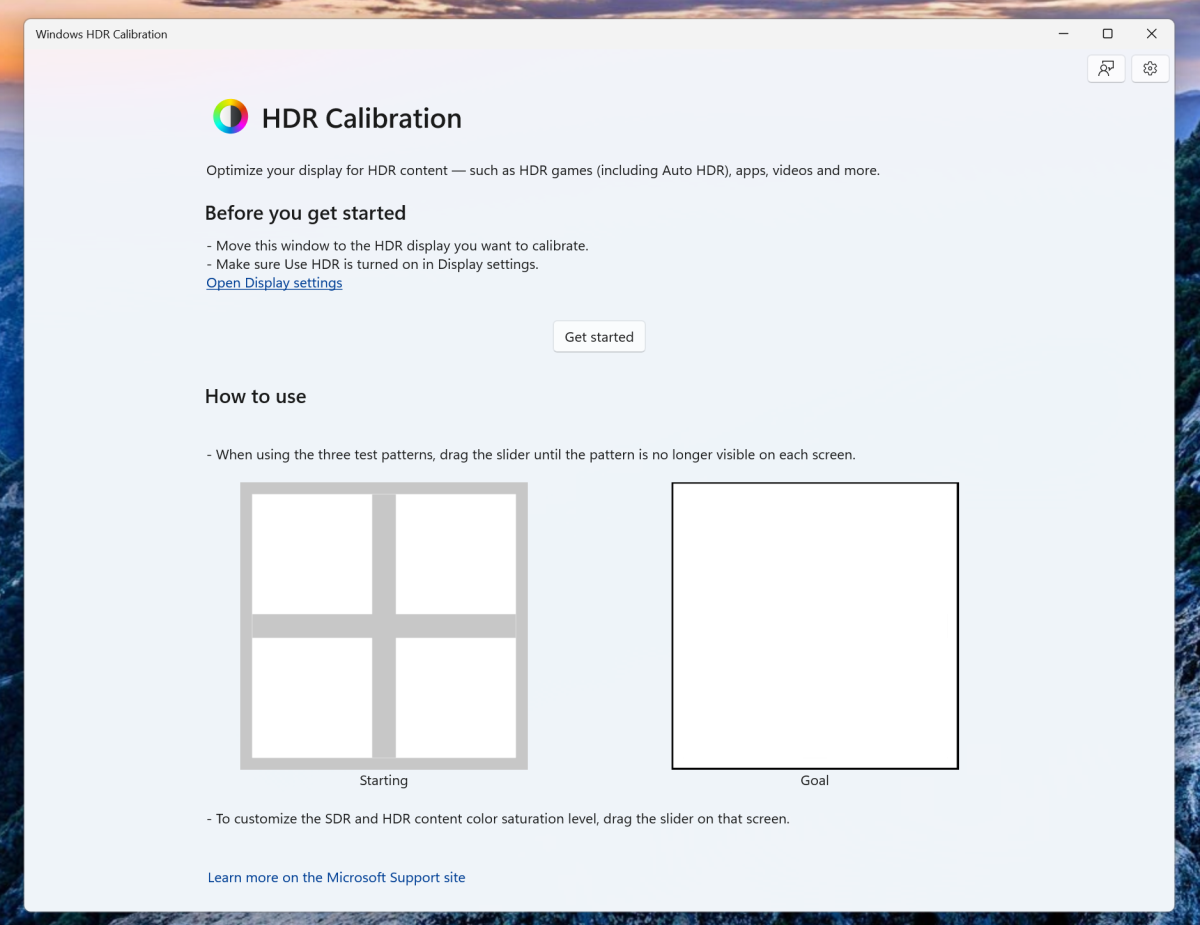Click the Windows HDR Calibration title bar text
Image resolution: width=1200 pixels, height=925 pixels.
pos(102,34)
